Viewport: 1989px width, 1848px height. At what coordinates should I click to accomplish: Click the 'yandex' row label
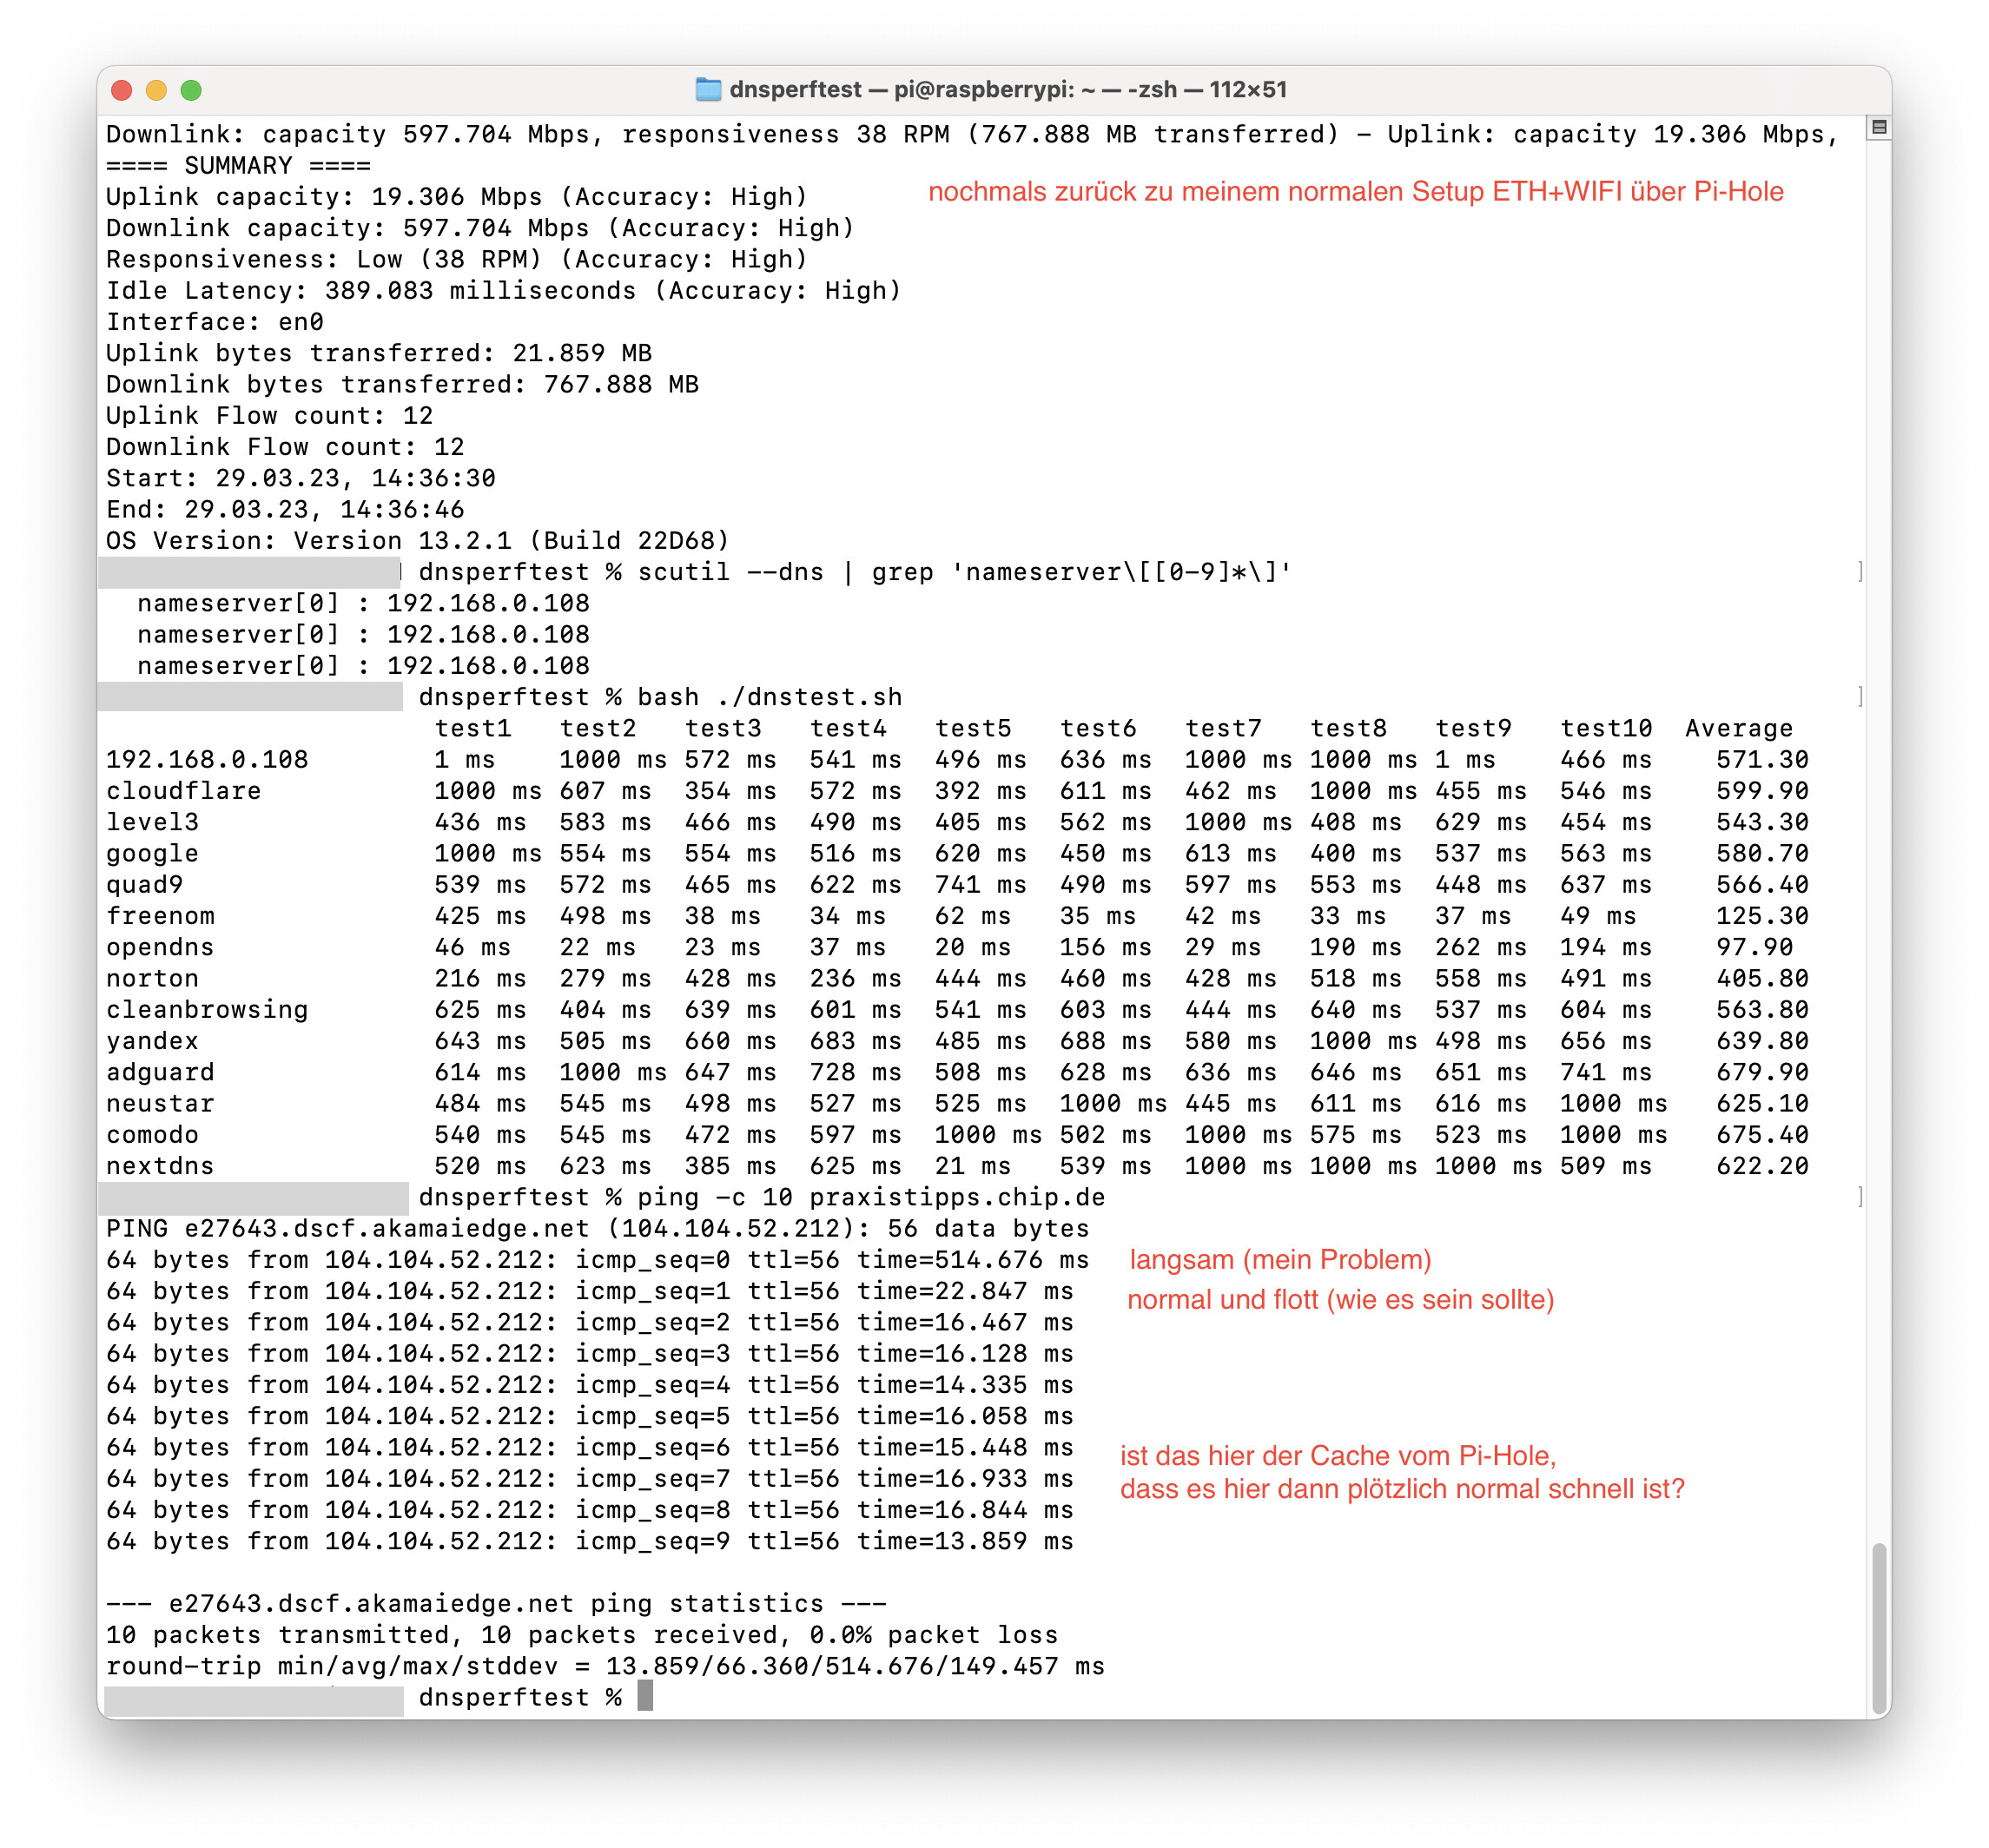tap(152, 1040)
